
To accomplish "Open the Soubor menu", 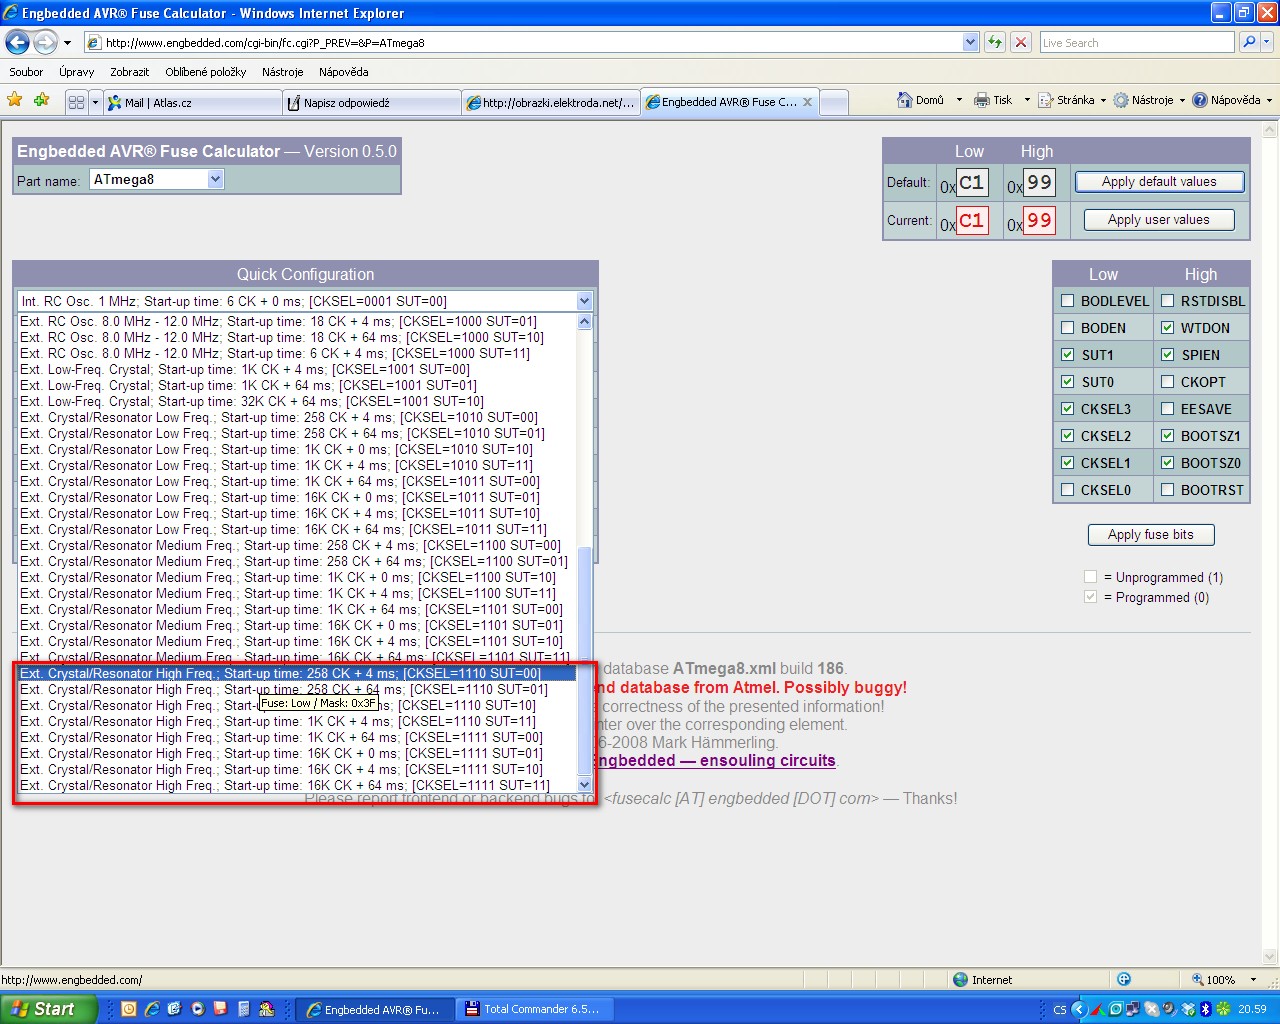I will point(26,72).
